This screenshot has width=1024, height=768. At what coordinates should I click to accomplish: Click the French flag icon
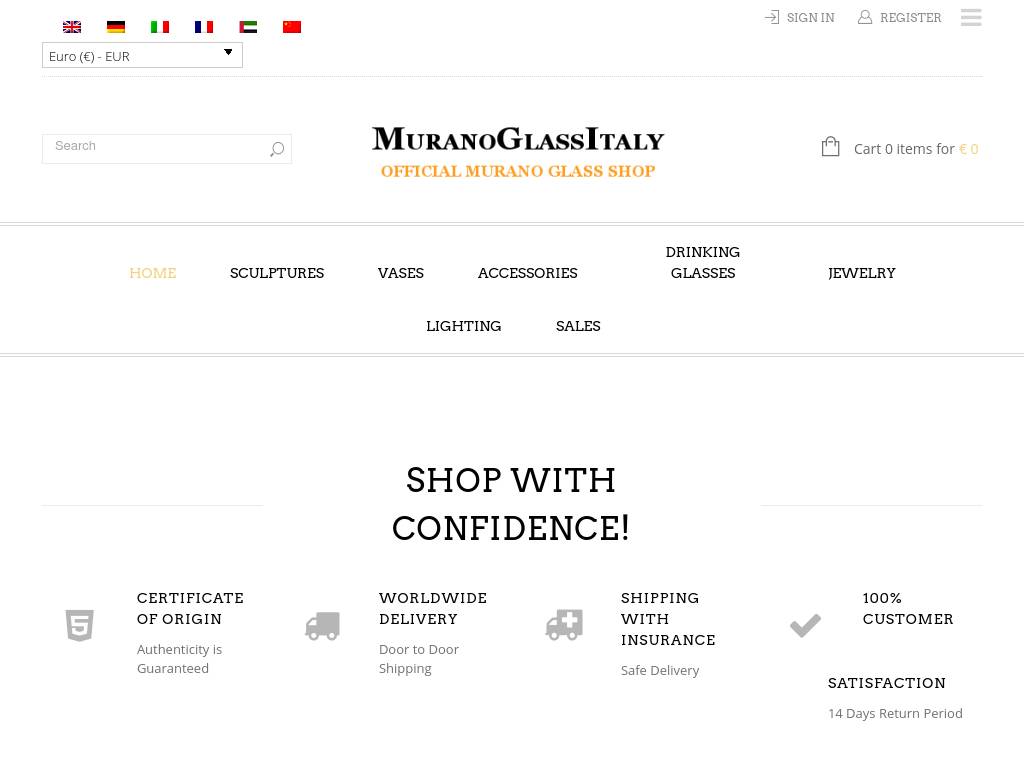(x=204, y=27)
